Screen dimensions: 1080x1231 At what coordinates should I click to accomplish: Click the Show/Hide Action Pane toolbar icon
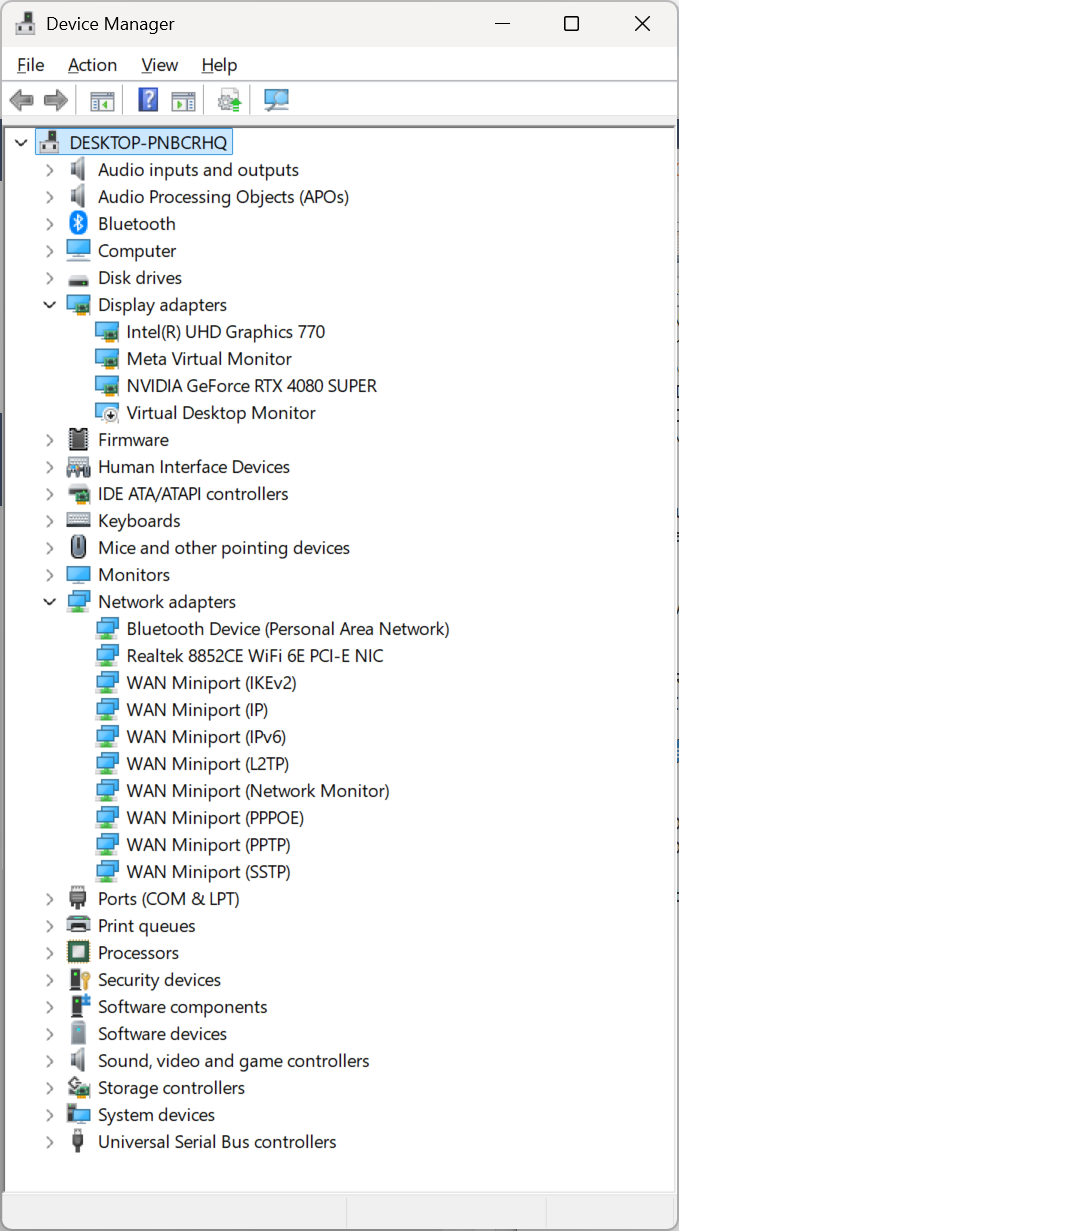(x=183, y=100)
